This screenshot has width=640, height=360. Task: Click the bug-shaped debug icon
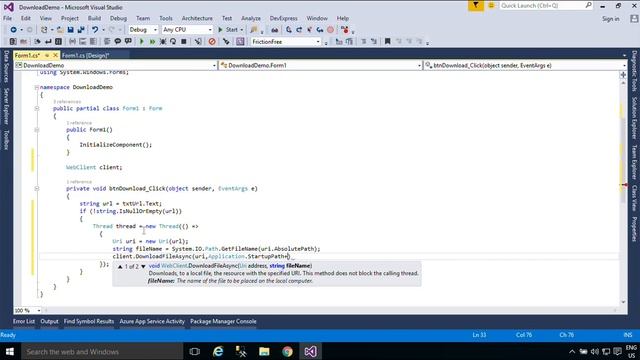(162, 42)
